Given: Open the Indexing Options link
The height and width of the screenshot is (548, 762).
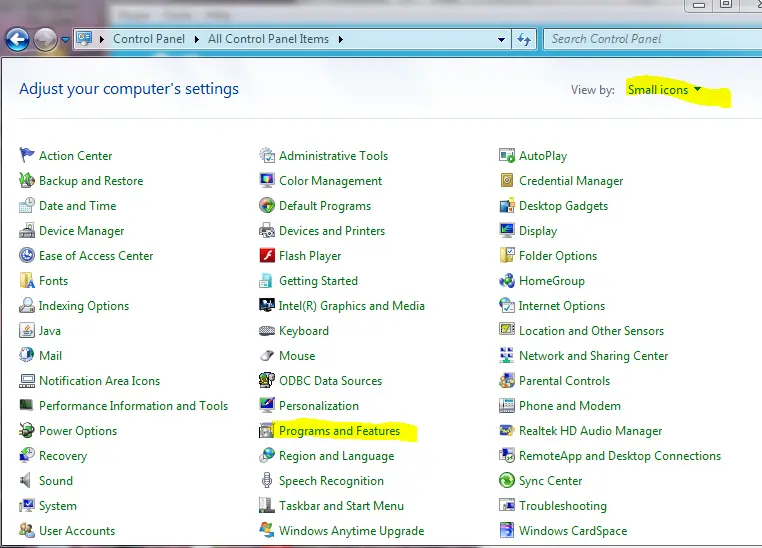Looking at the screenshot, I should (x=84, y=306).
